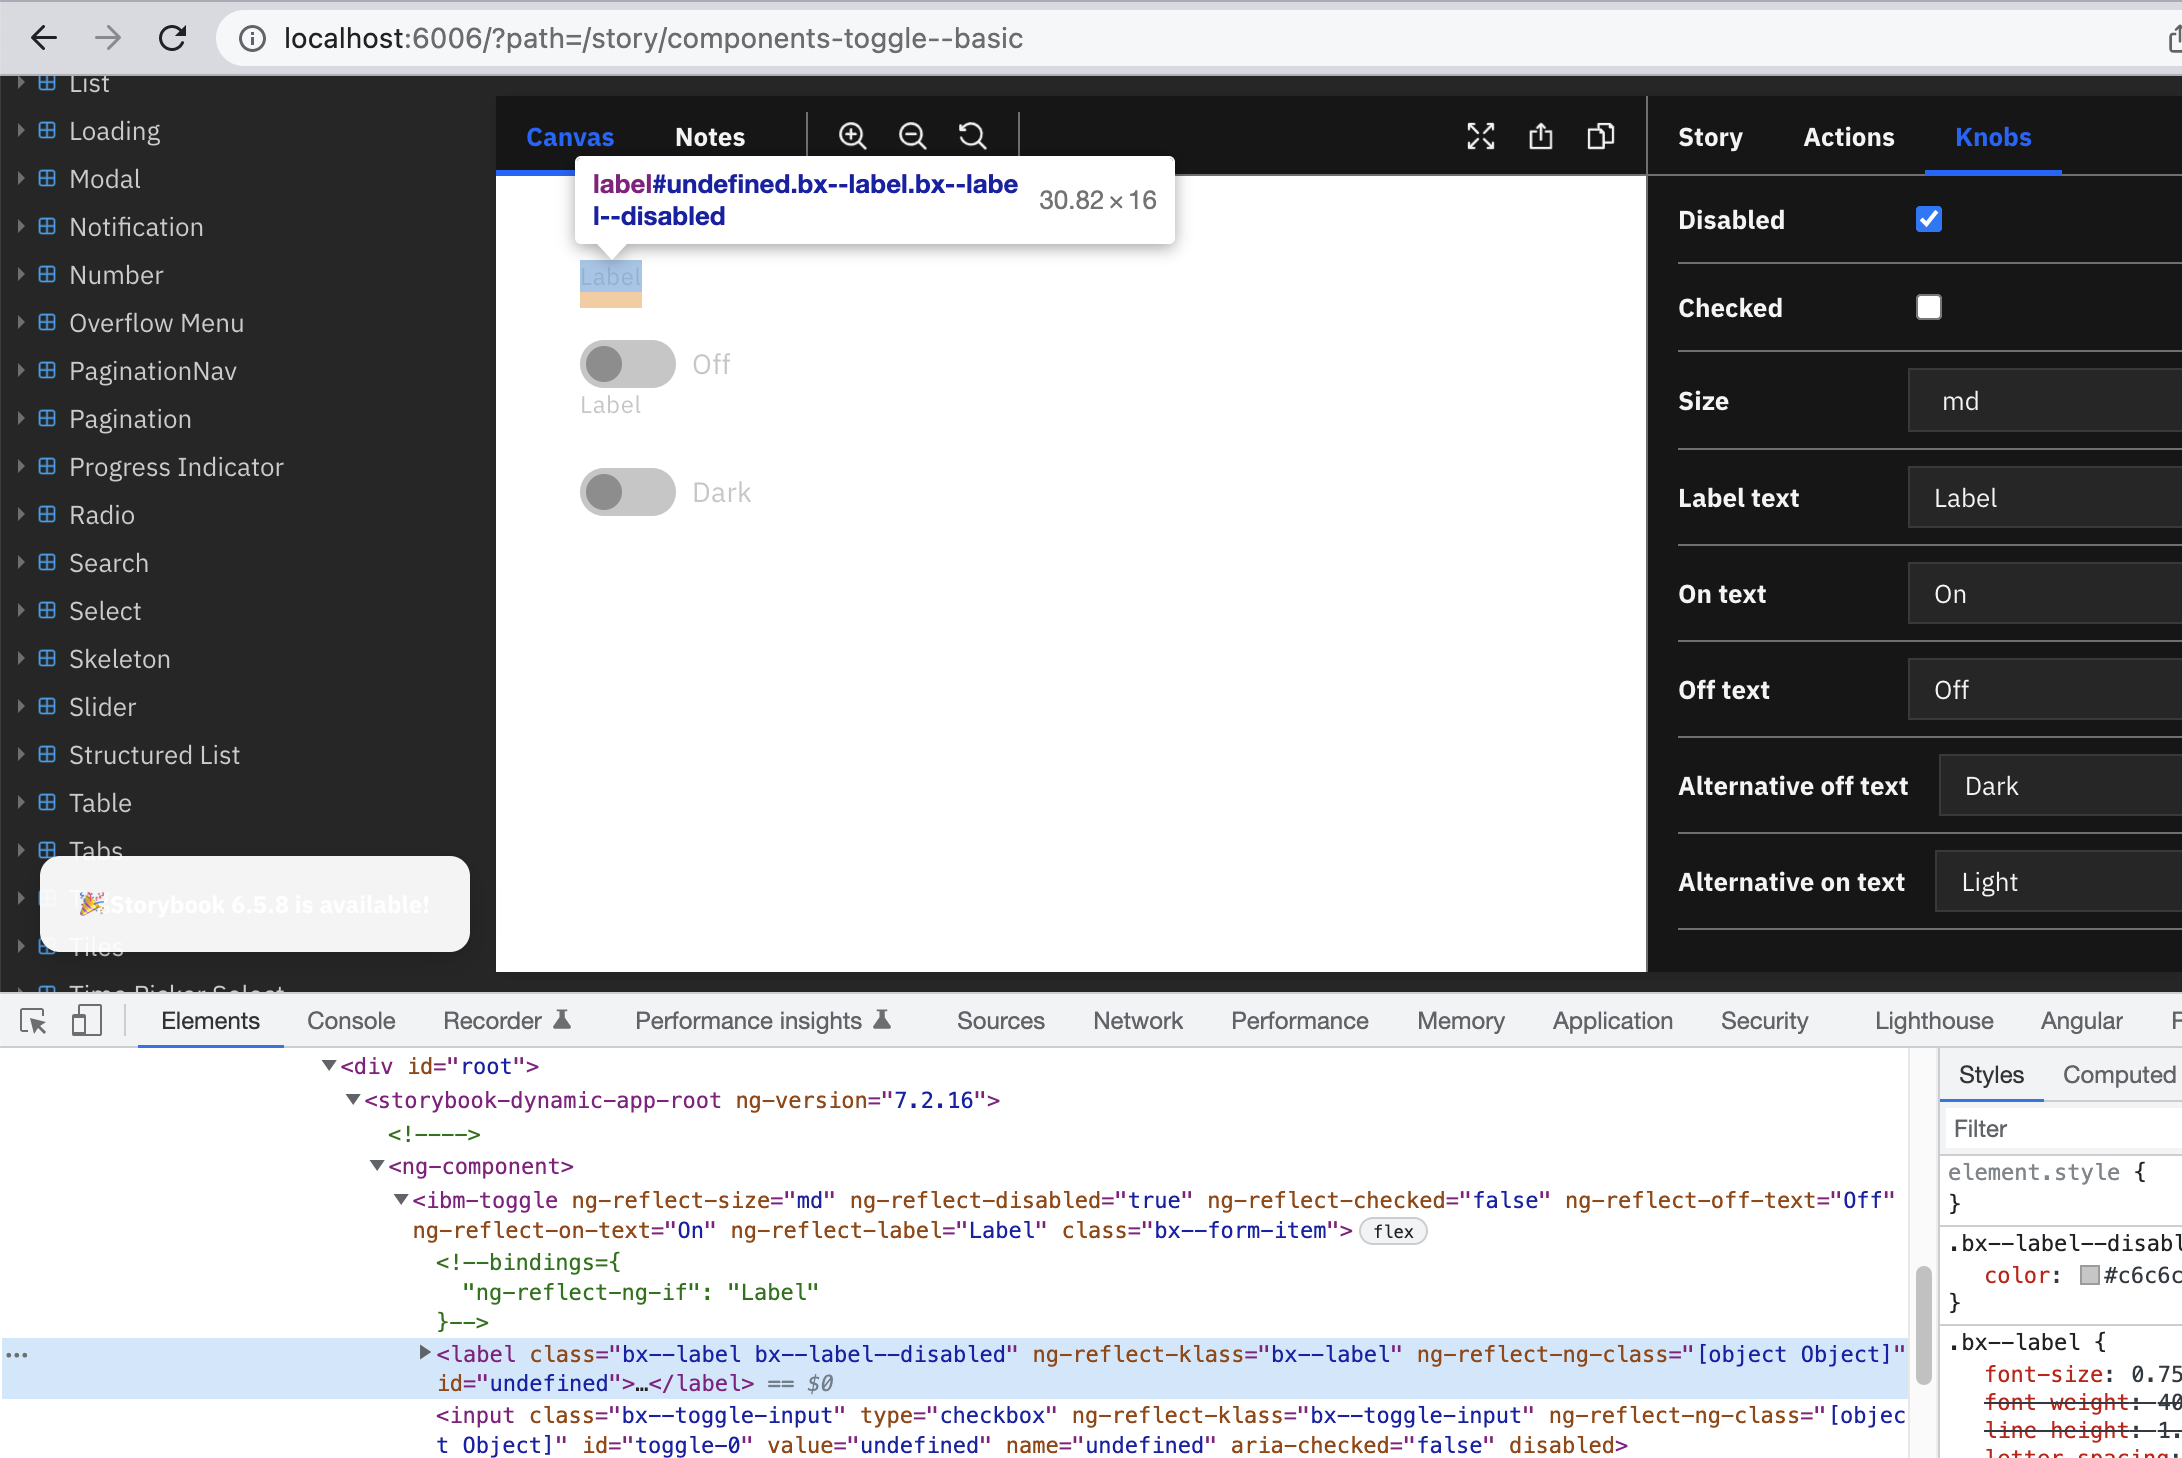Uncheck the Disabled knob checkbox
Image resolution: width=2182 pixels, height=1458 pixels.
point(1929,219)
